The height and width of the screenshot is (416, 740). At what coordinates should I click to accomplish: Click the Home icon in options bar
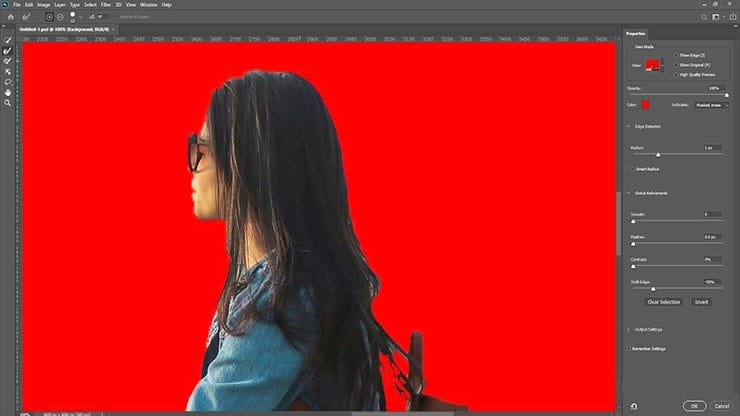[x=11, y=17]
